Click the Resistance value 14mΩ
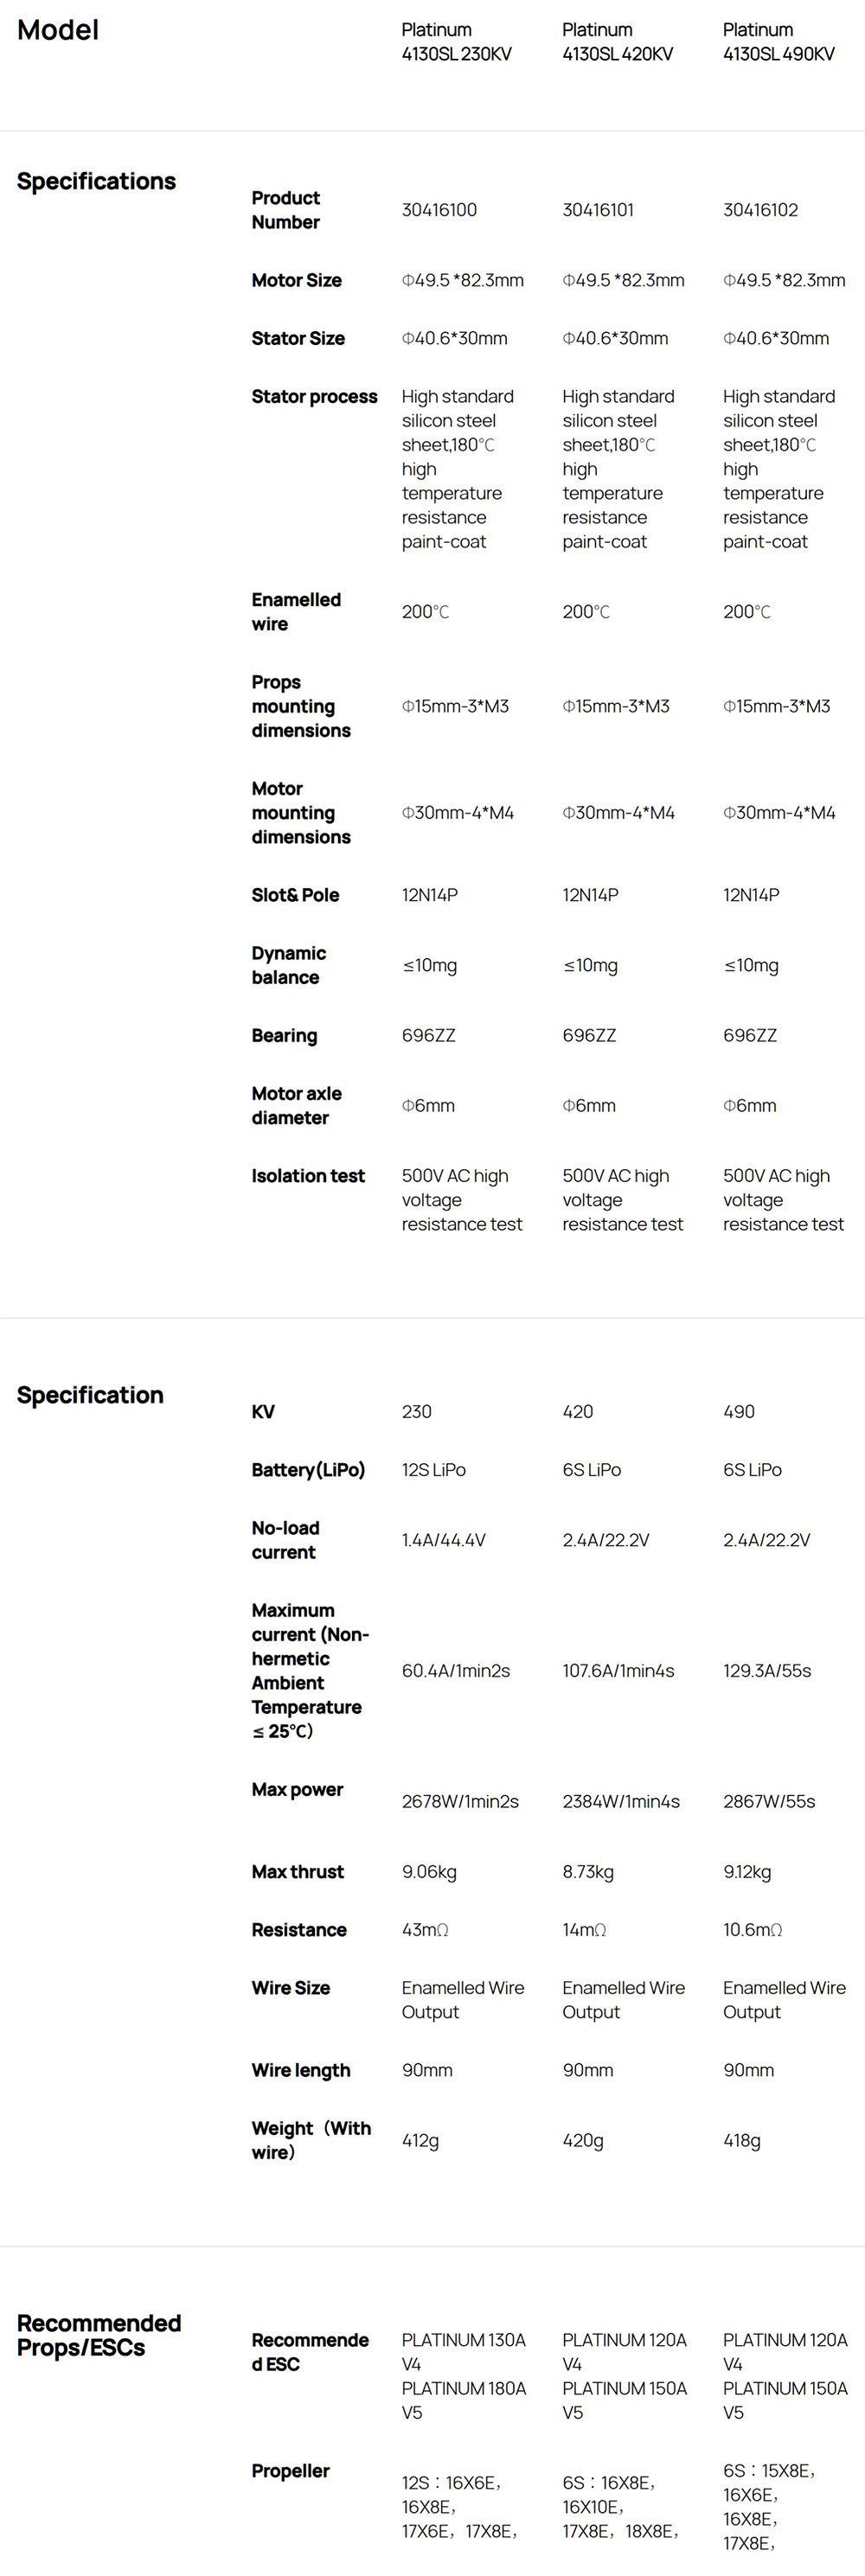865x2576 pixels. 584,1930
